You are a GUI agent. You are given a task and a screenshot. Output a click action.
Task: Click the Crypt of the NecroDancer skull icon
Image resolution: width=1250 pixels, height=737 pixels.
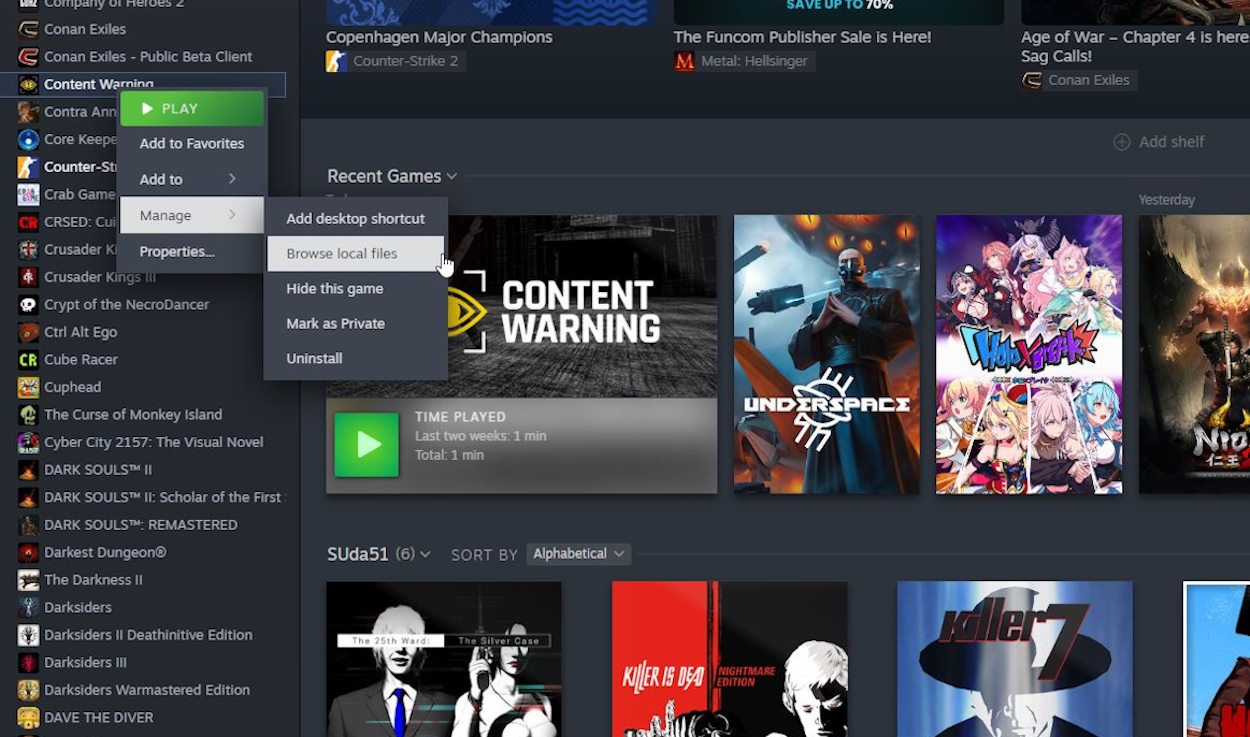pyautogui.click(x=28, y=305)
